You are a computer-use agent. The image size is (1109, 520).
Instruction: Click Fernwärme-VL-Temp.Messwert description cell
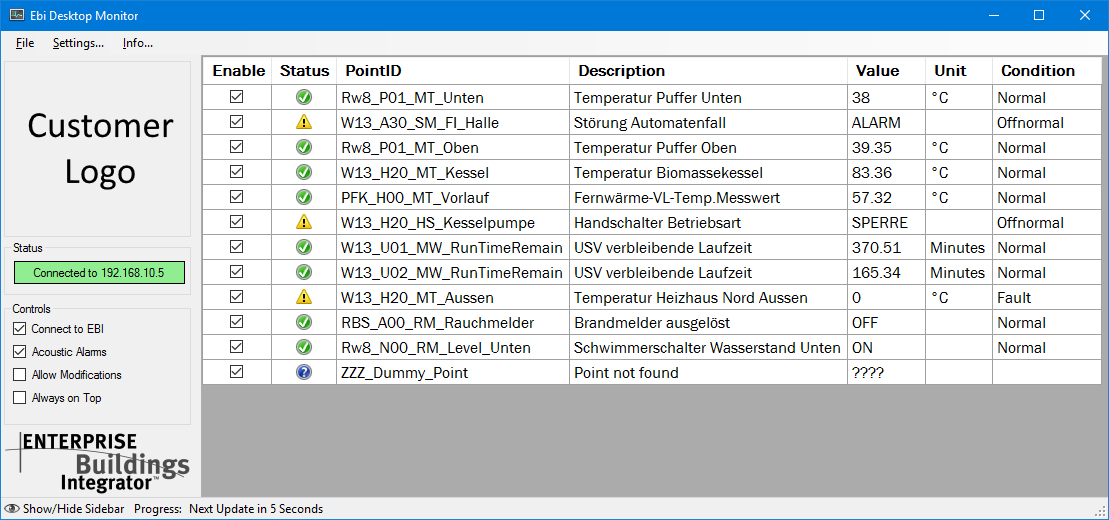(709, 197)
